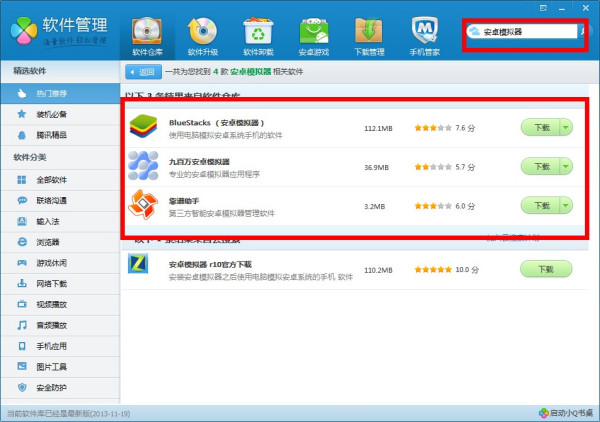Select 视频播放 category

point(60,304)
